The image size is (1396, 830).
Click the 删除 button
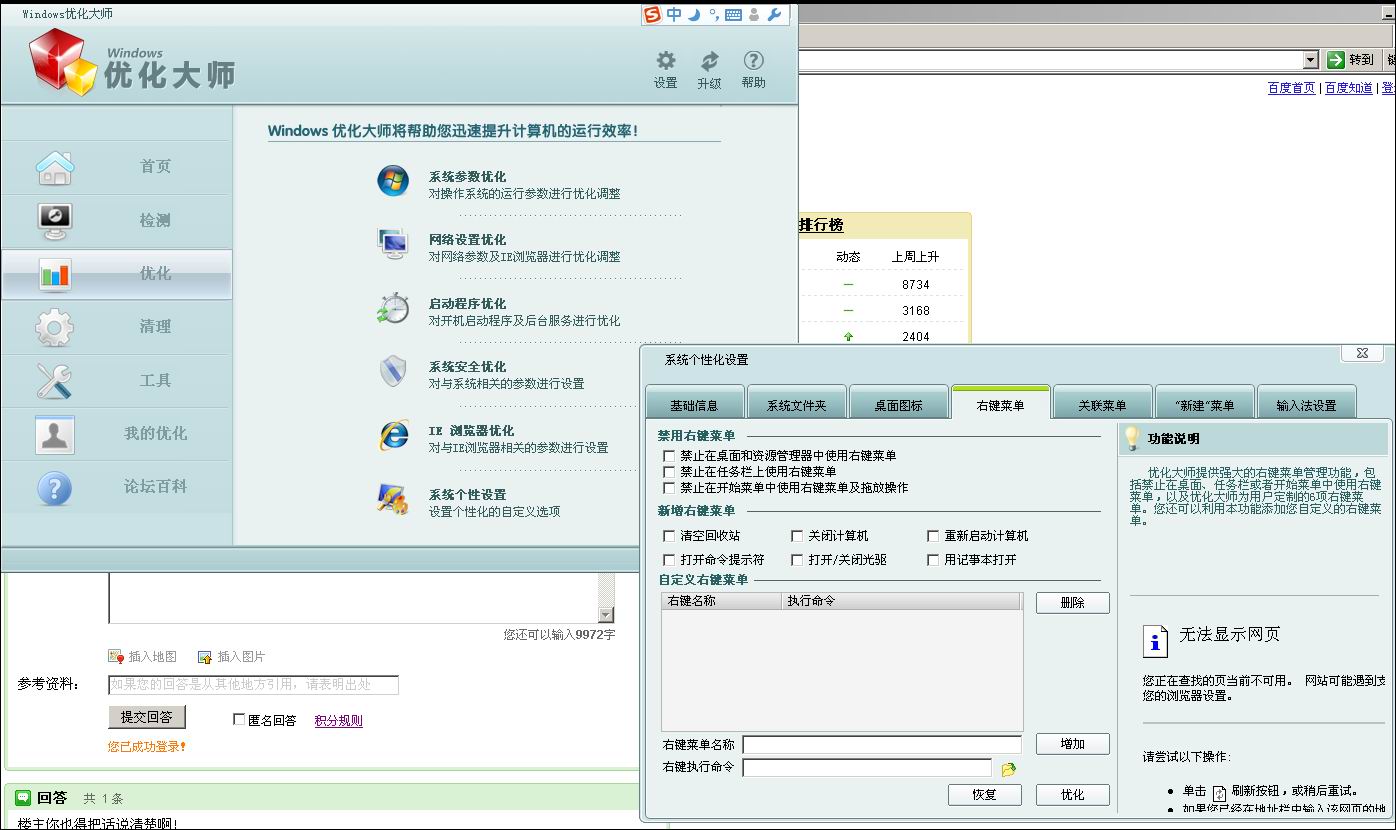(1072, 603)
